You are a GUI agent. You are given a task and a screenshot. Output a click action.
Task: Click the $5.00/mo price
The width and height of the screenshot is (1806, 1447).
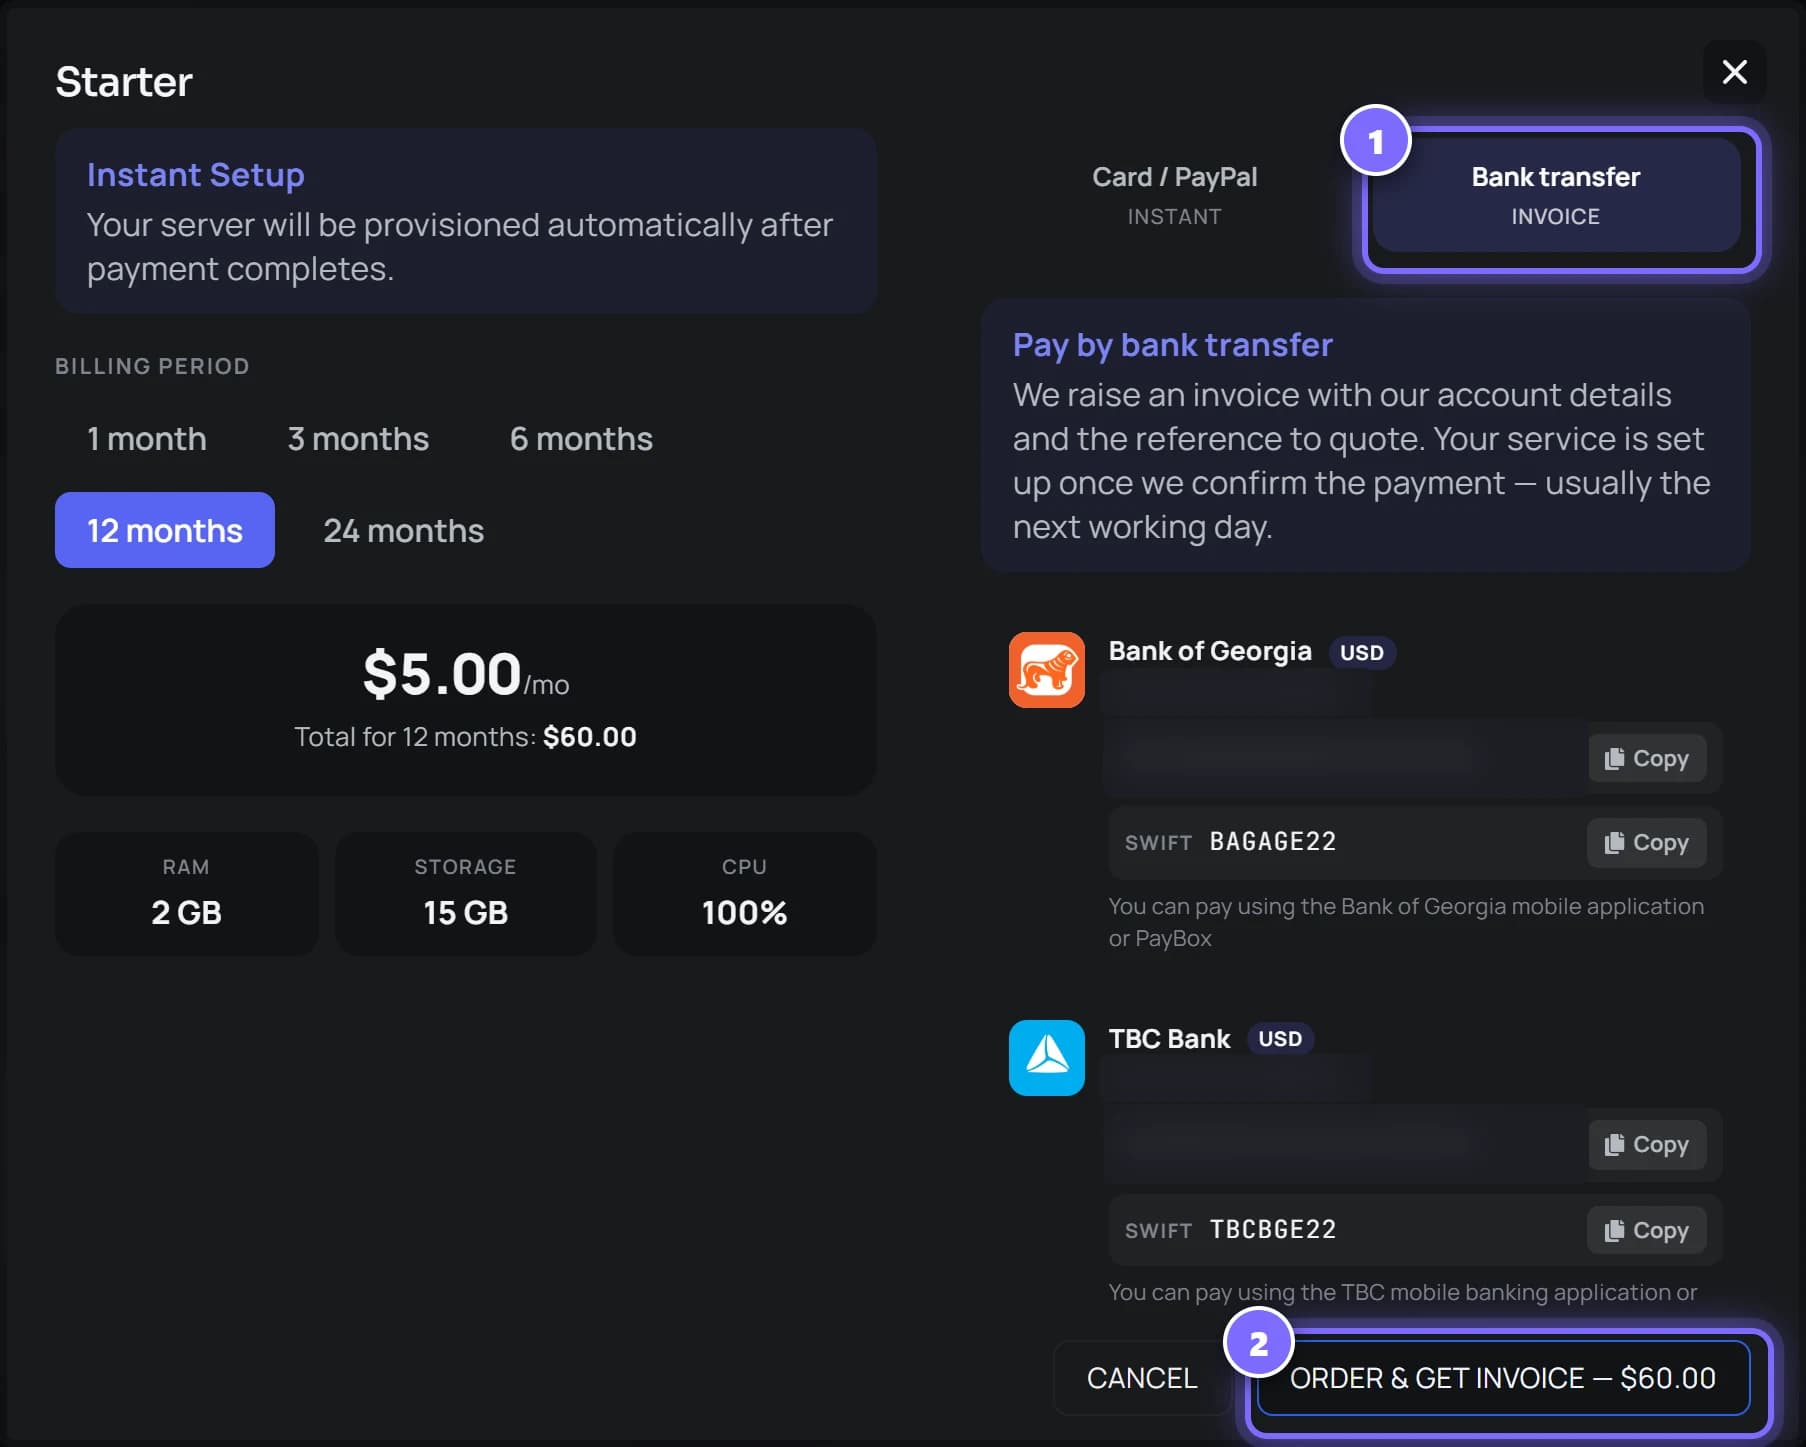pos(465,675)
